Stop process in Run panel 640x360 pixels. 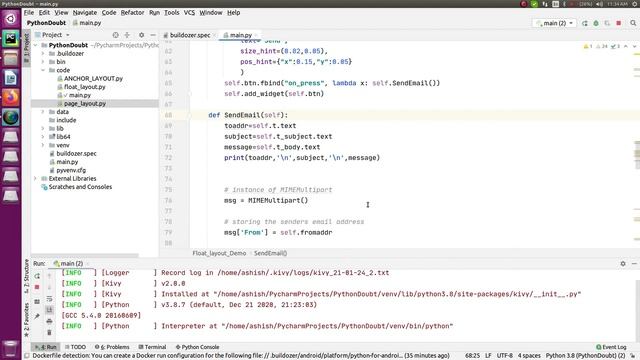click(x=37, y=287)
